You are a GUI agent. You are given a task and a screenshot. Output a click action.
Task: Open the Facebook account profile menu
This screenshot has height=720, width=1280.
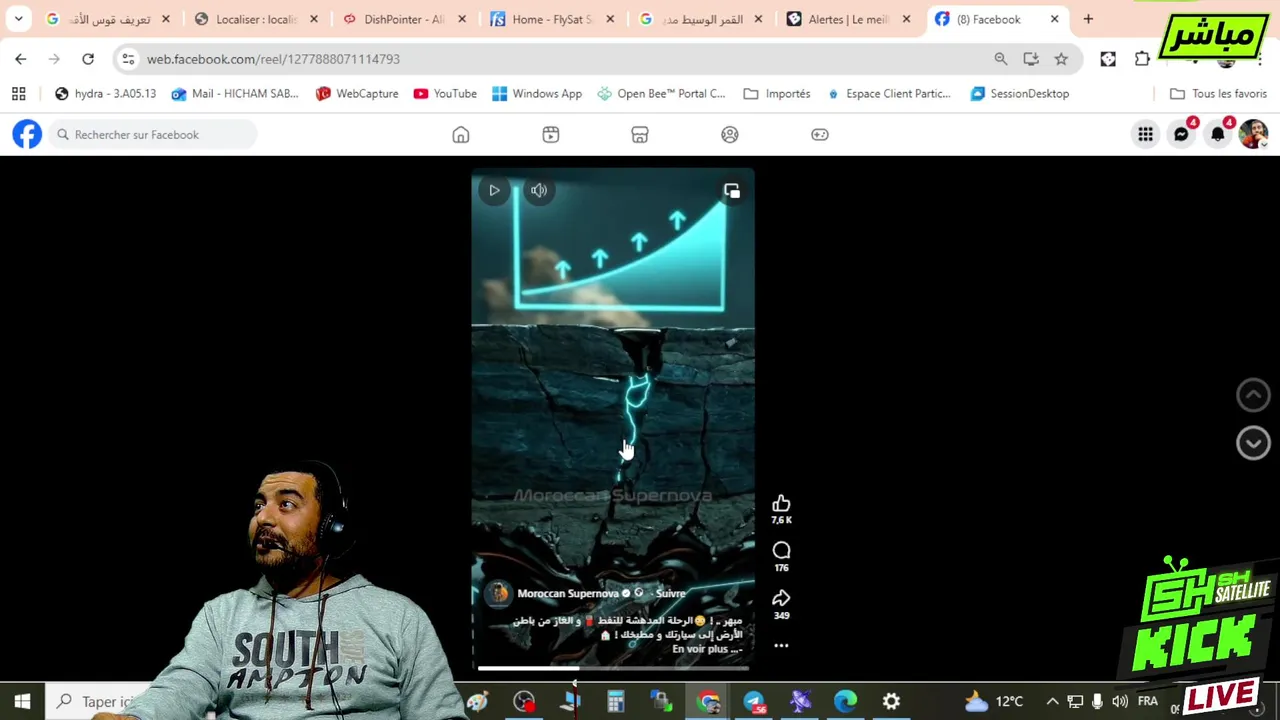(x=1253, y=134)
